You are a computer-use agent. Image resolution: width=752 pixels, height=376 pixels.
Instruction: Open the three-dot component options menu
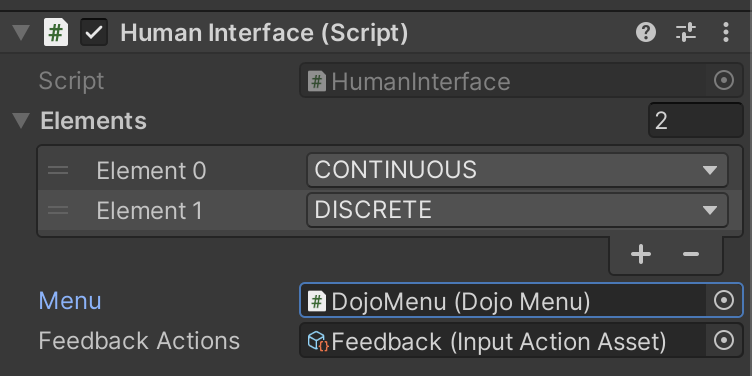(726, 33)
